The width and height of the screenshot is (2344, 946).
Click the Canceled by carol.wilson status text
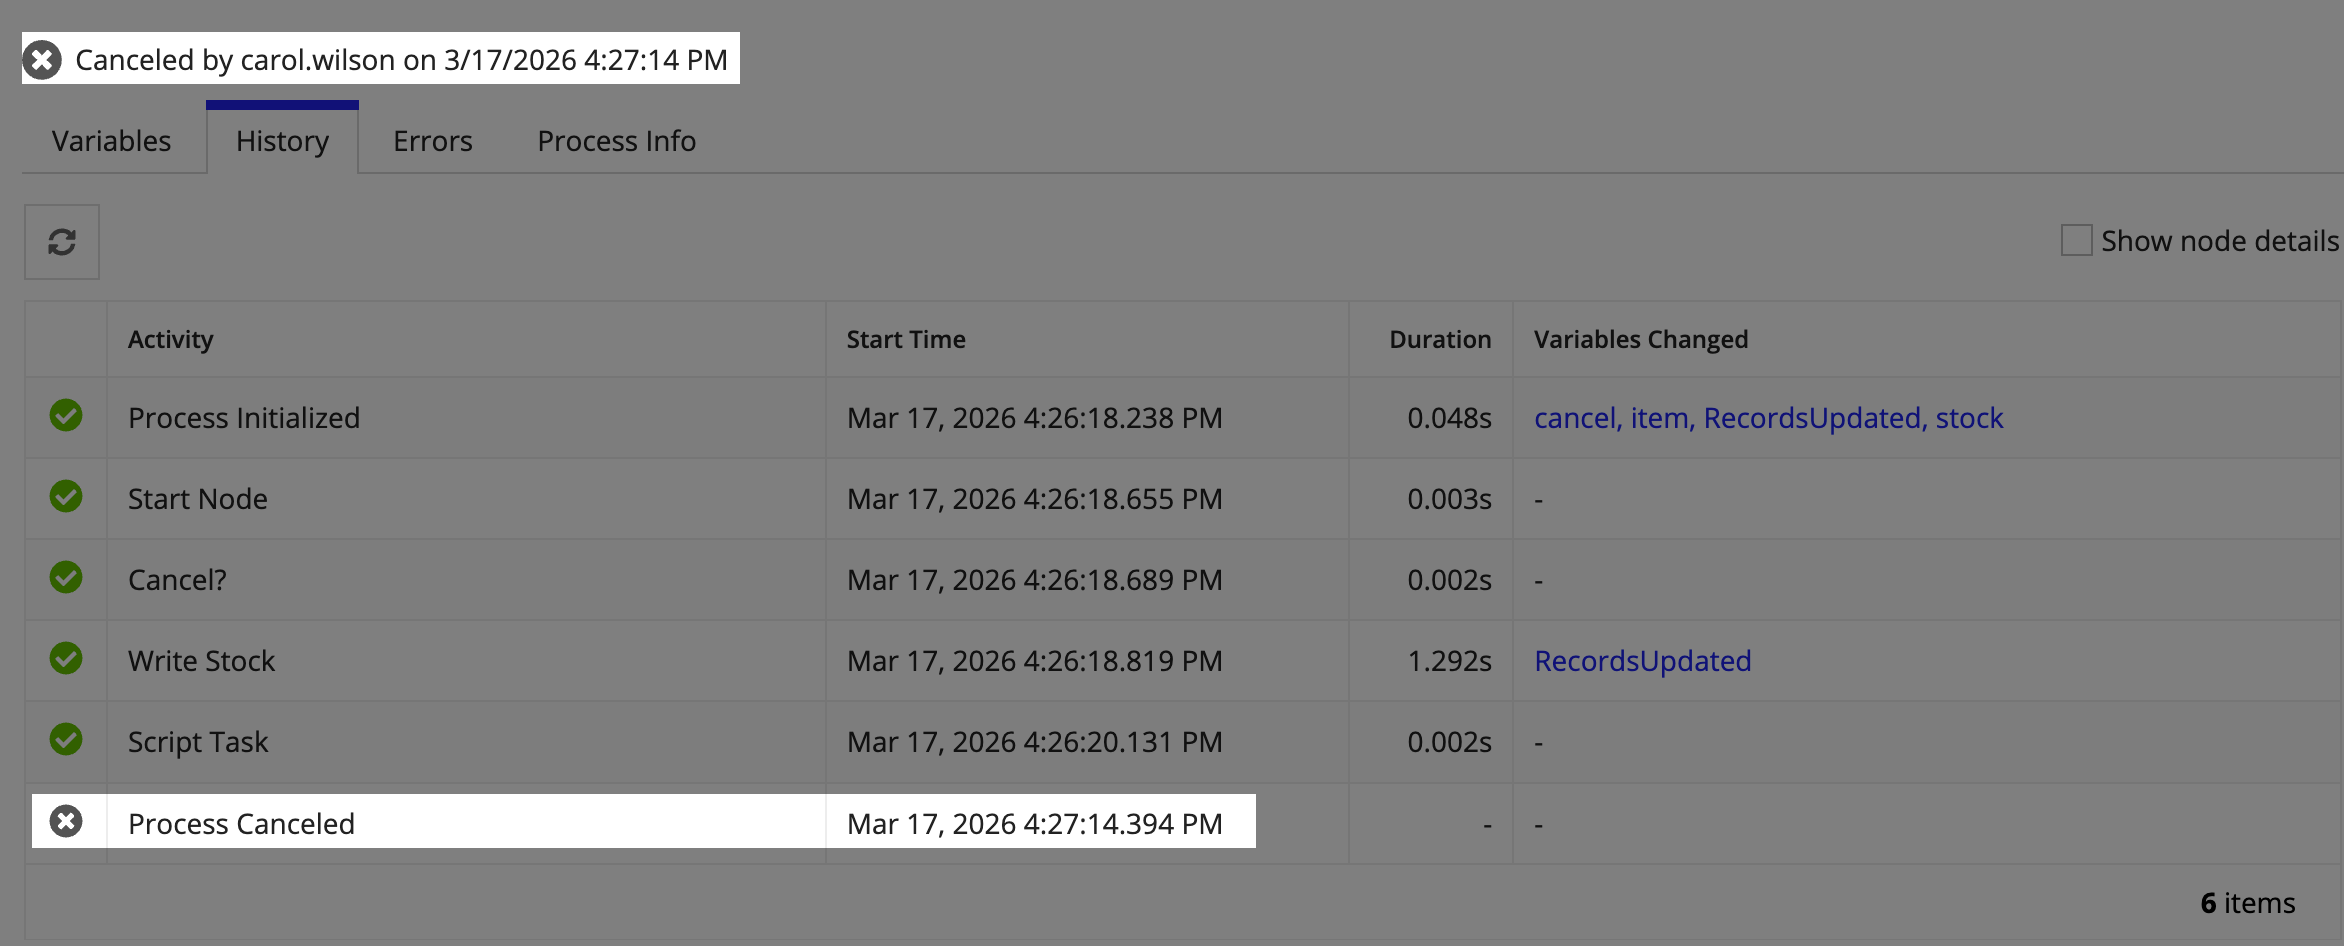pyautogui.click(x=401, y=60)
